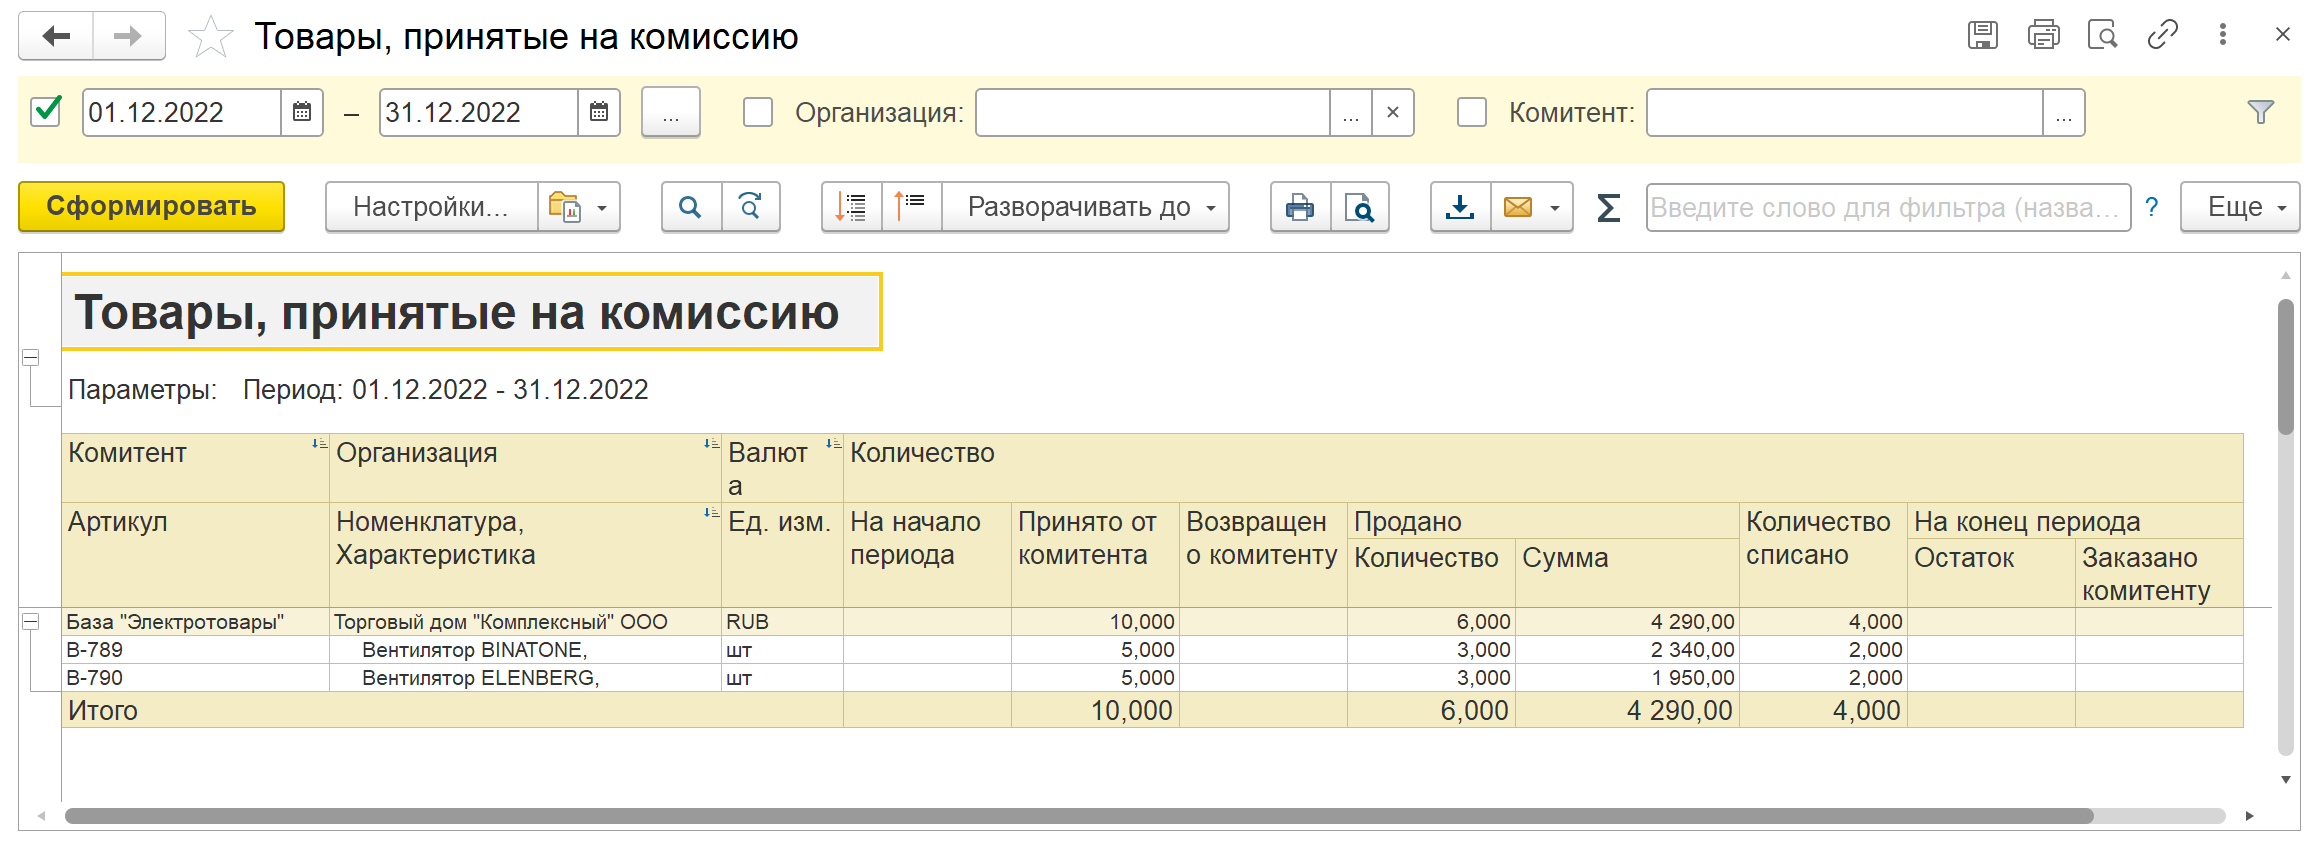Open the send by email dropdown arrow

(x=1554, y=208)
